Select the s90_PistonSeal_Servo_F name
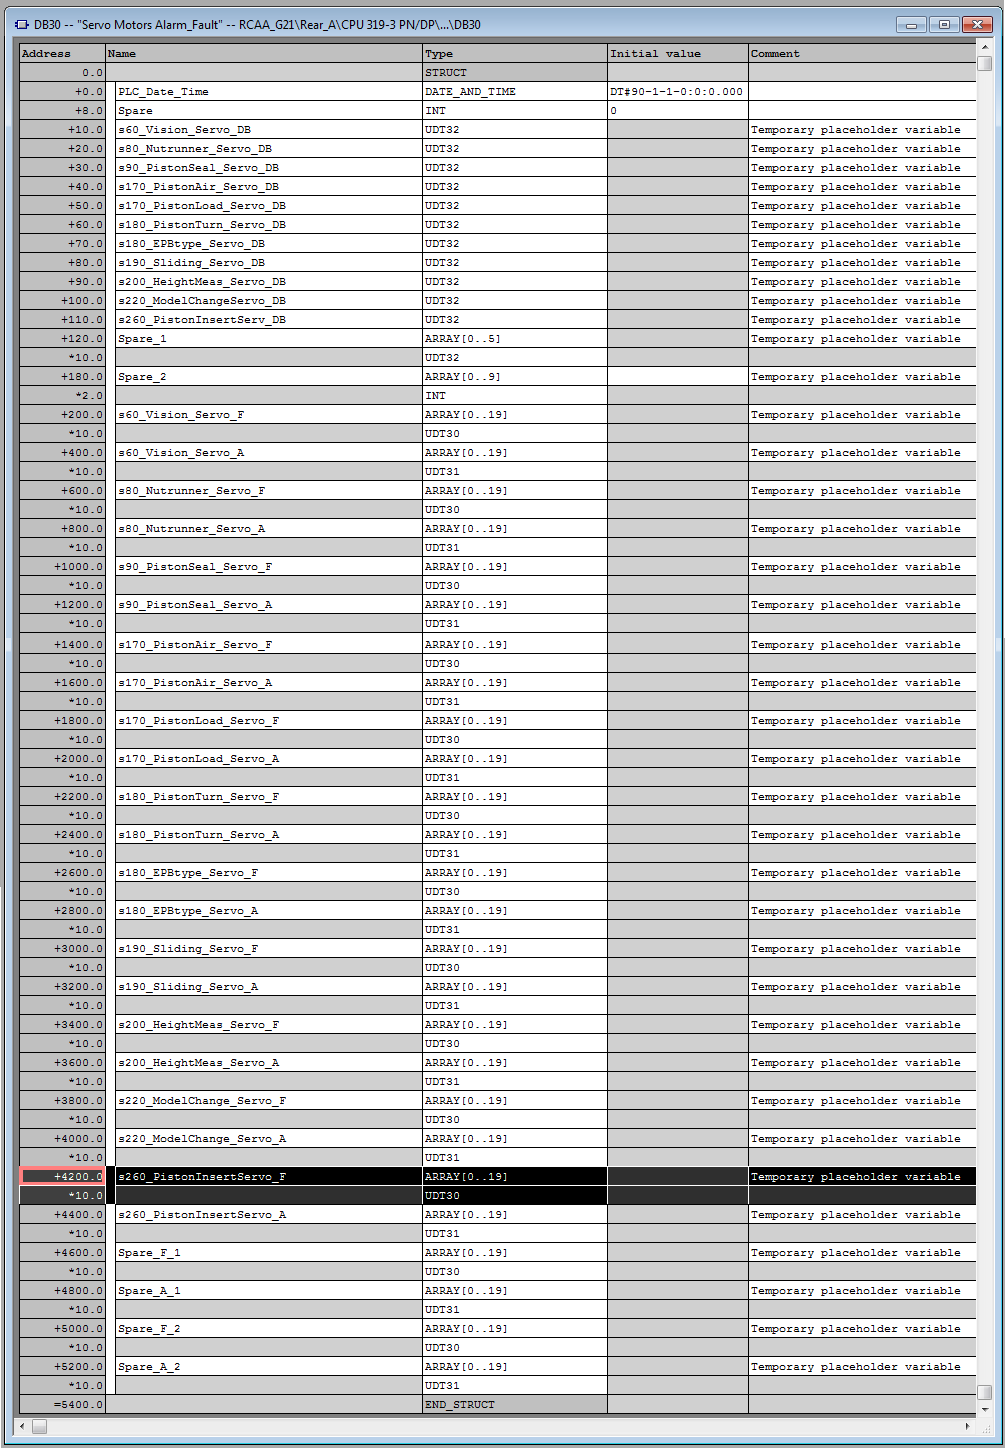 click(269, 567)
